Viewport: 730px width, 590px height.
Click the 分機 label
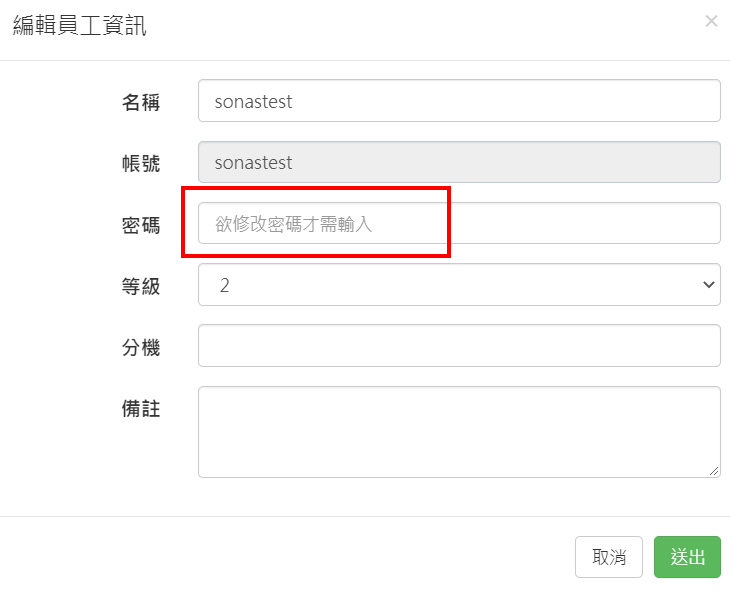point(141,347)
